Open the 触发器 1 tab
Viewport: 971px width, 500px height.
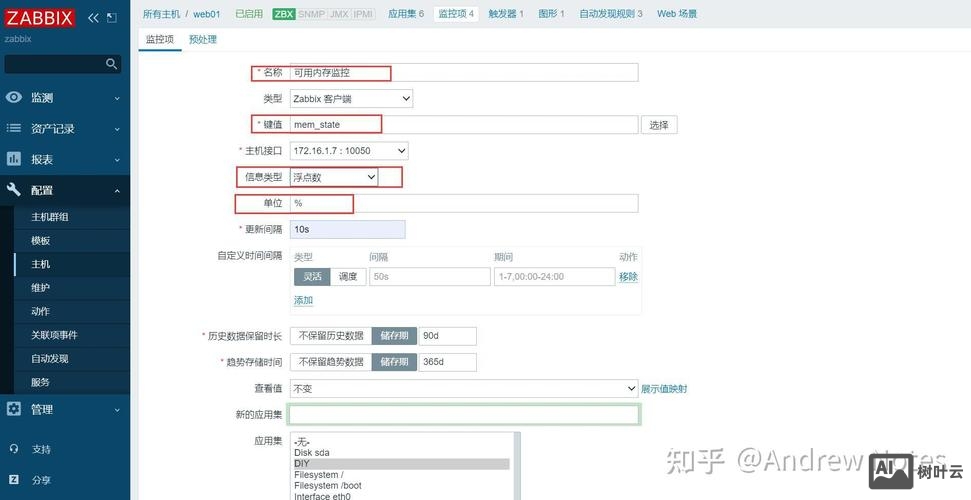pyautogui.click(x=506, y=14)
